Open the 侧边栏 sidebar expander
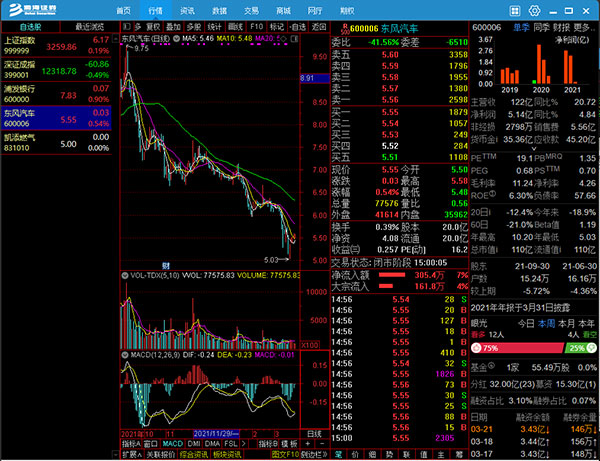This screenshot has width=600, height=461. click(315, 454)
